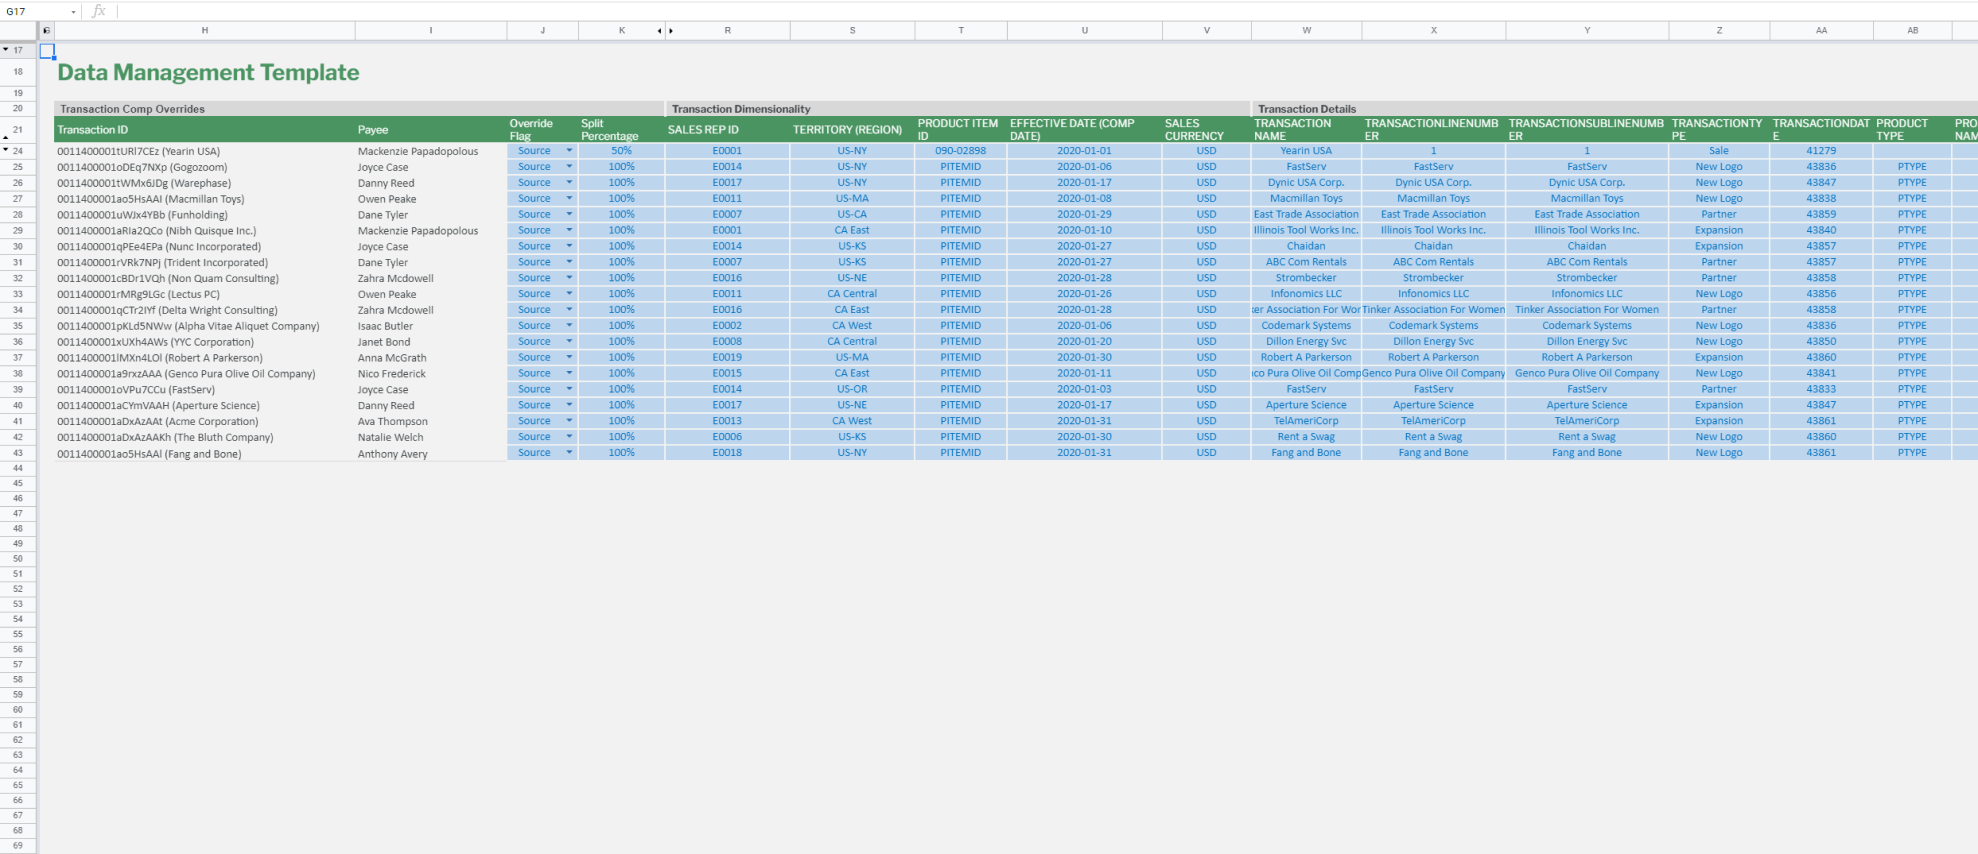
Task: Click the Payee column header cell
Action: 431,130
